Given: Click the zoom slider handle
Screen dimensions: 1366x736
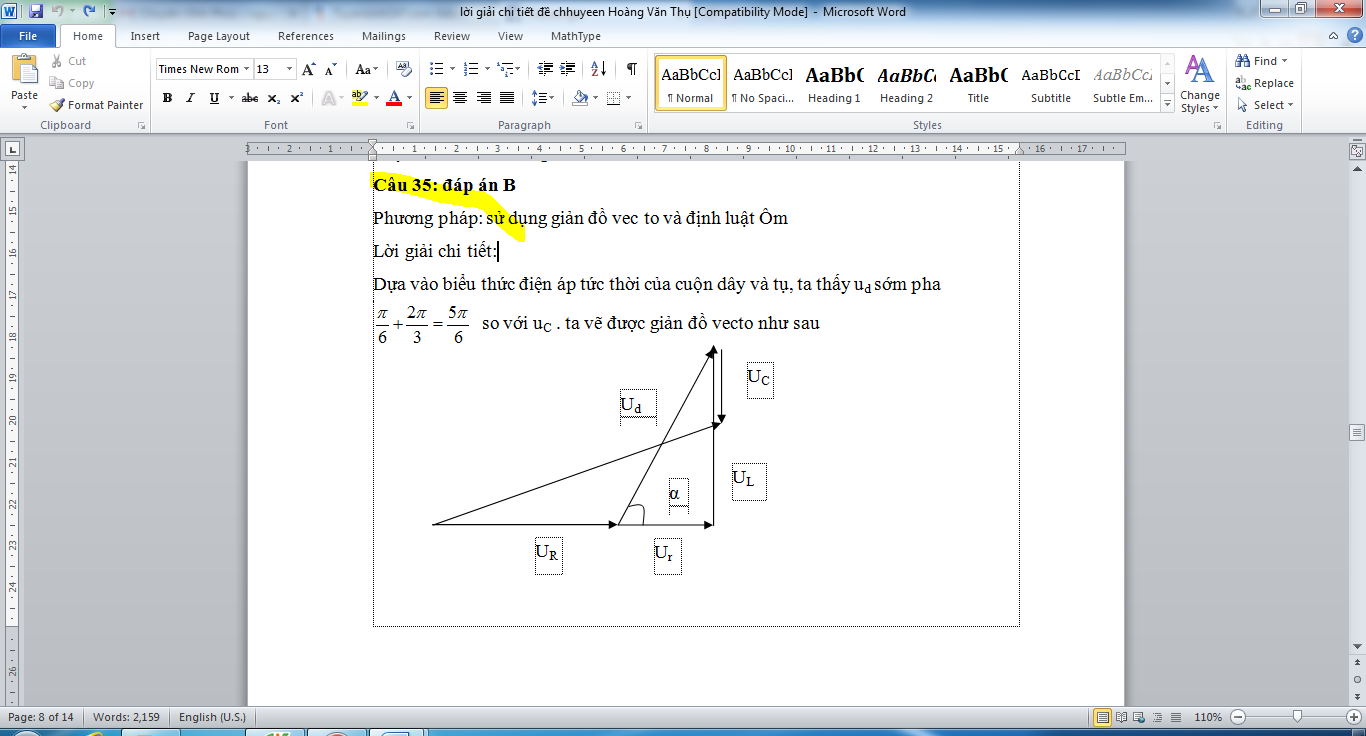Looking at the screenshot, I should point(1296,717).
